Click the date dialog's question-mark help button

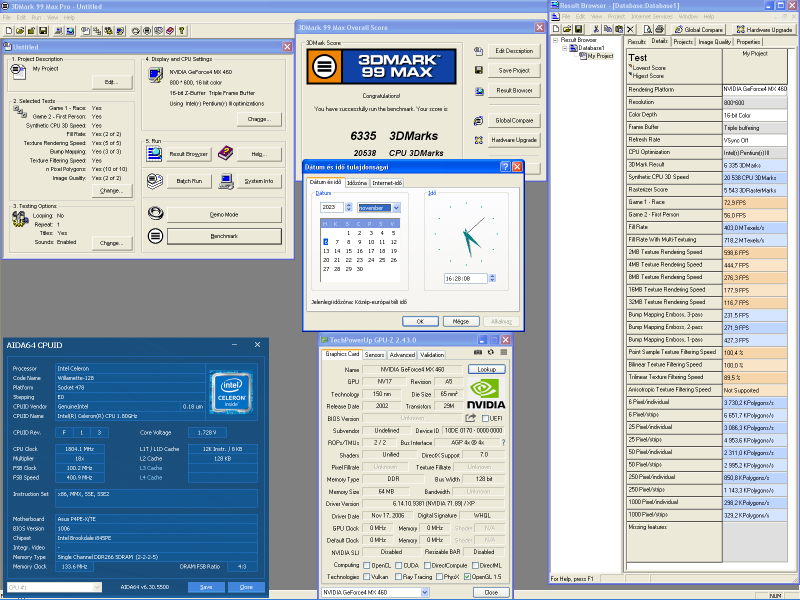pyautogui.click(x=505, y=167)
